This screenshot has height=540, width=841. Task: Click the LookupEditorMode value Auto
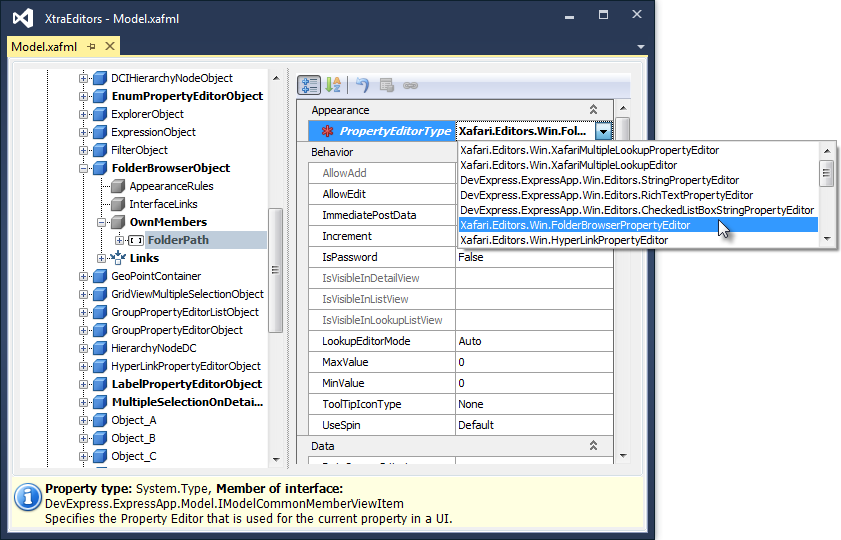coord(534,341)
